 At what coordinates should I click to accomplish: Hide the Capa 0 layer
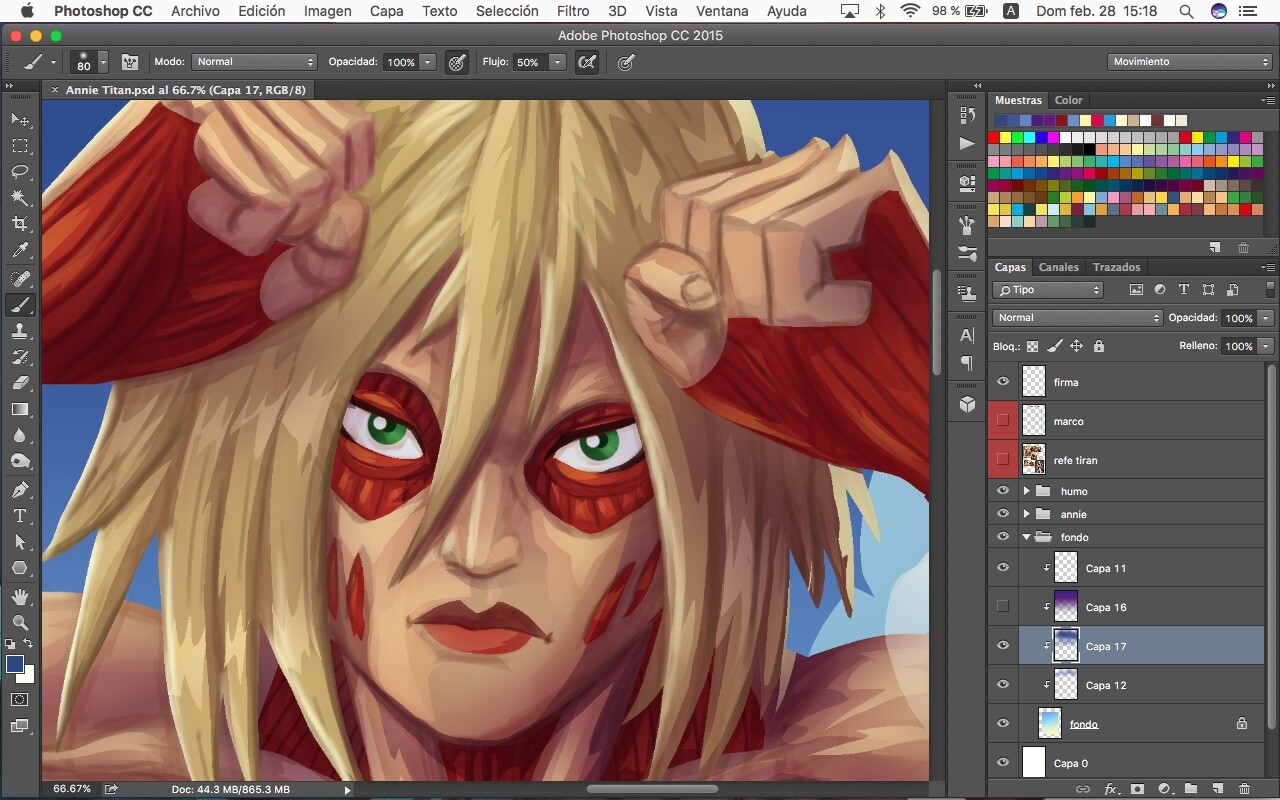[1003, 763]
